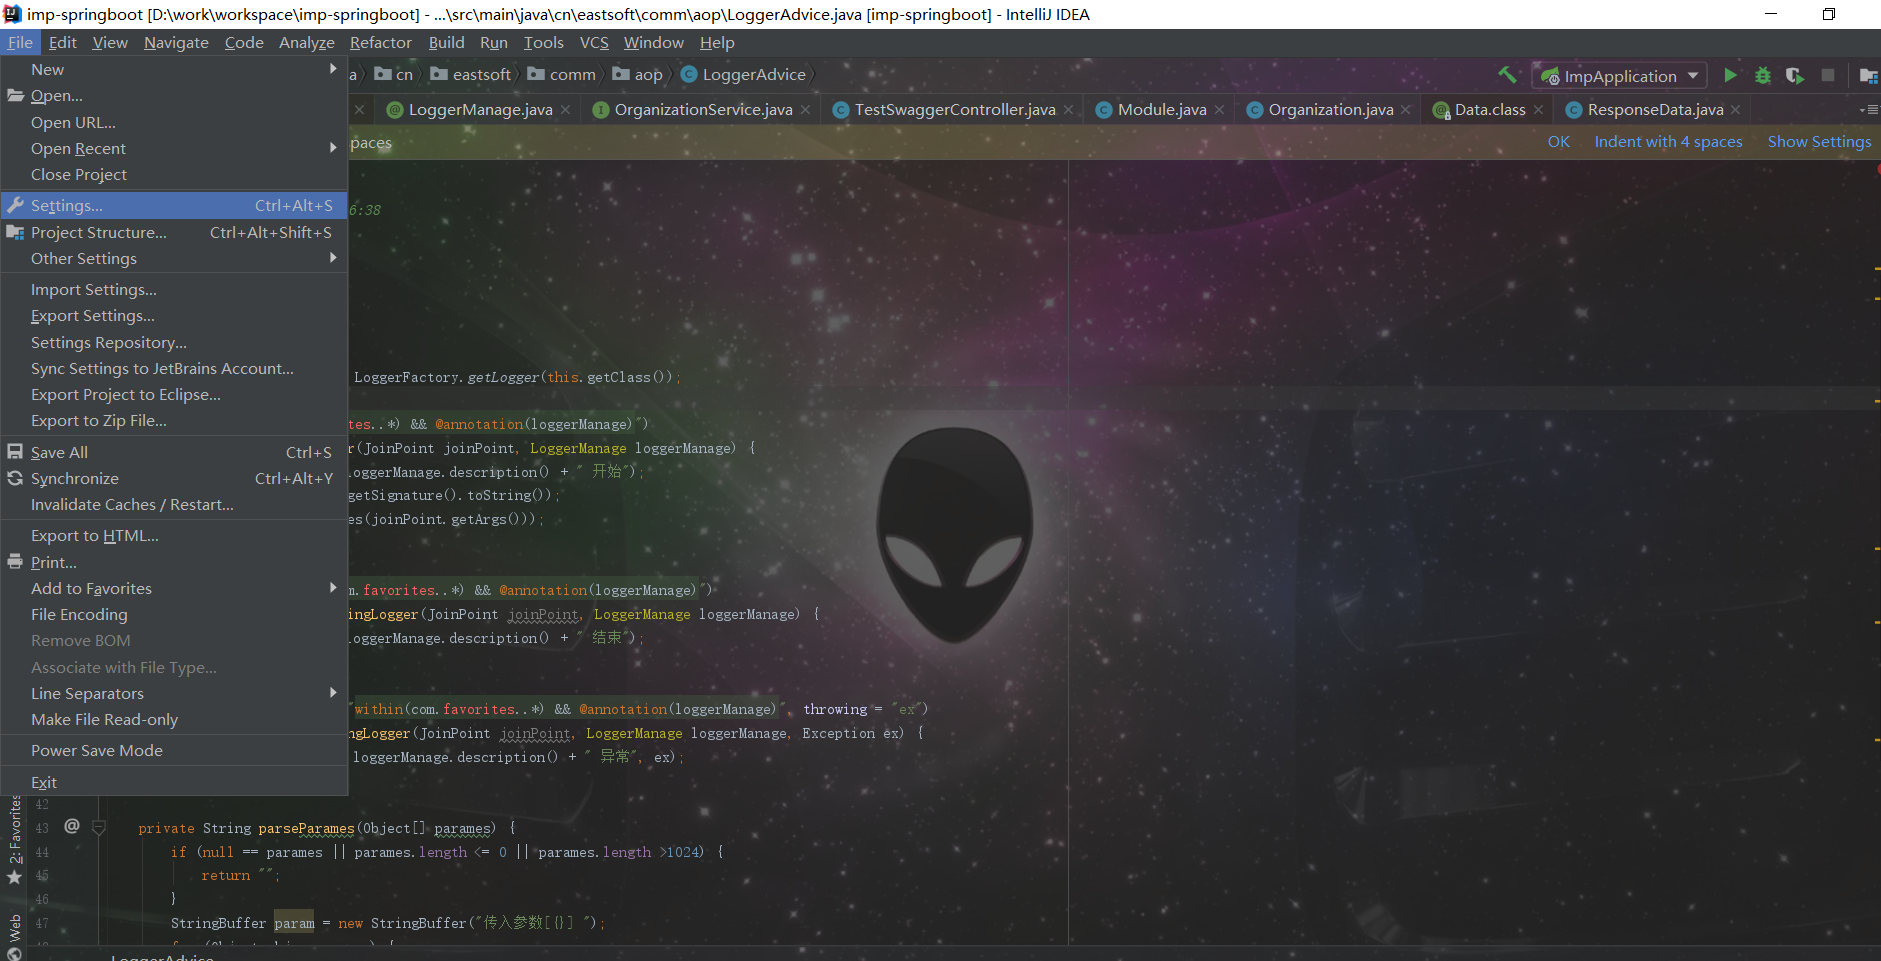This screenshot has height=961, width=1881.
Task: Click the aop breadcrumb folder
Action: [637, 75]
